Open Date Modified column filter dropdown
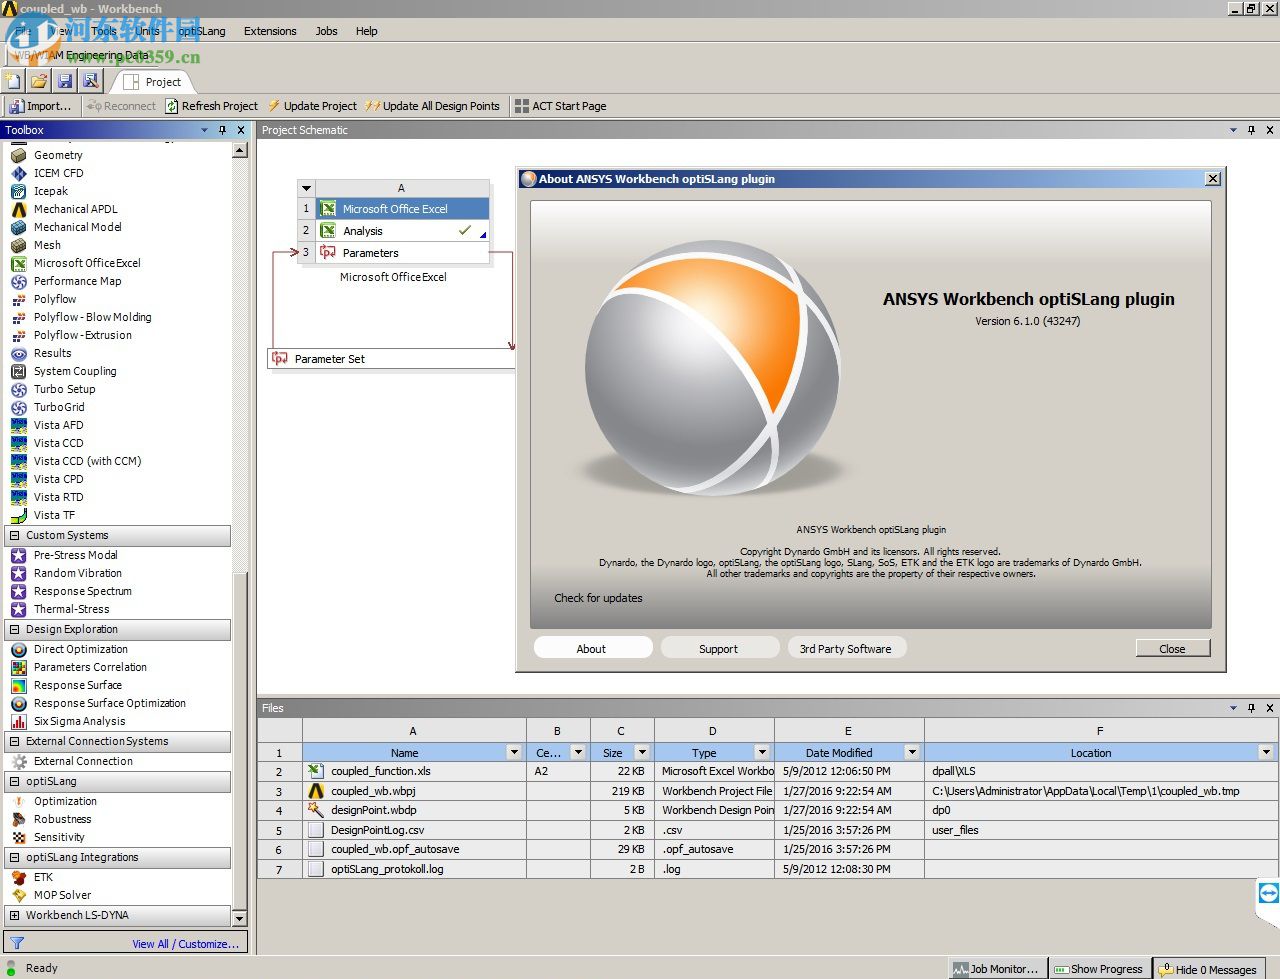 tap(912, 752)
